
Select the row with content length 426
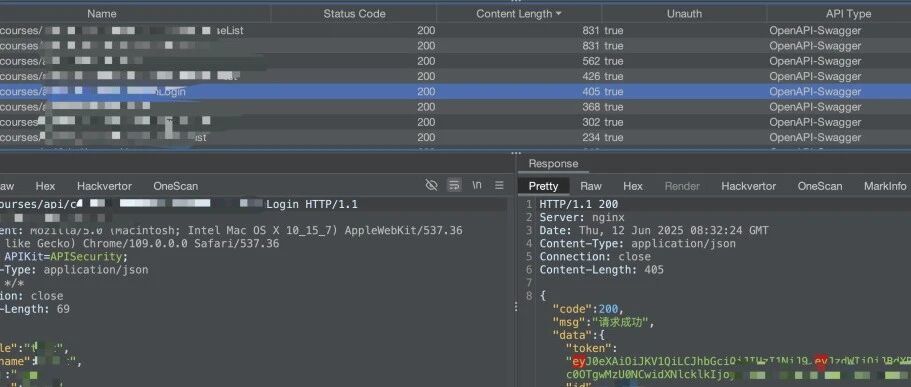456,76
